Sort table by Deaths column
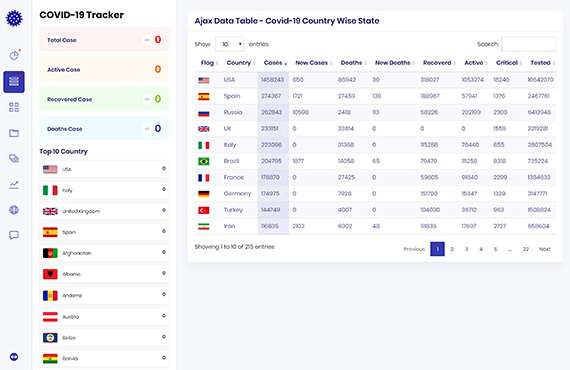This screenshot has width=570, height=370. pos(353,63)
